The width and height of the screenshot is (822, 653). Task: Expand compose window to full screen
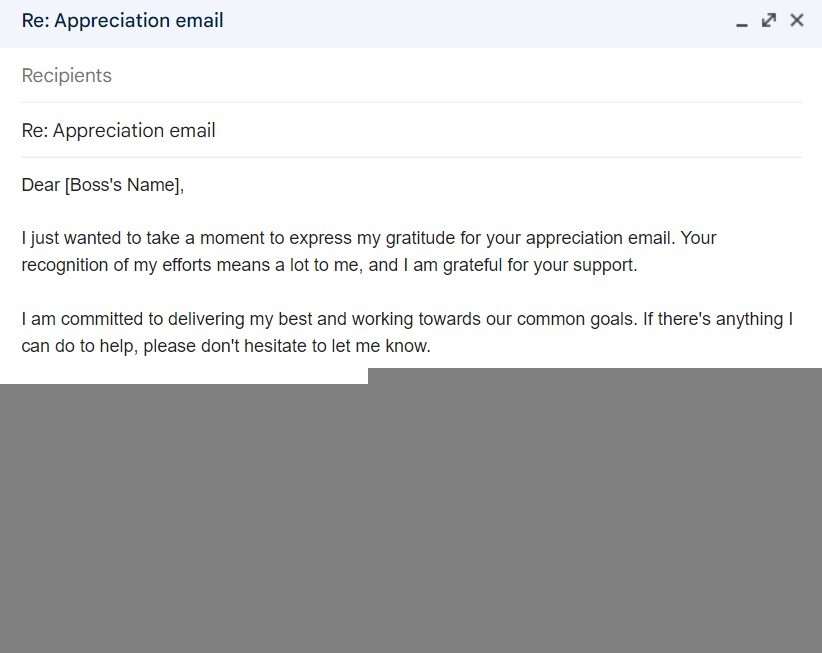[769, 20]
